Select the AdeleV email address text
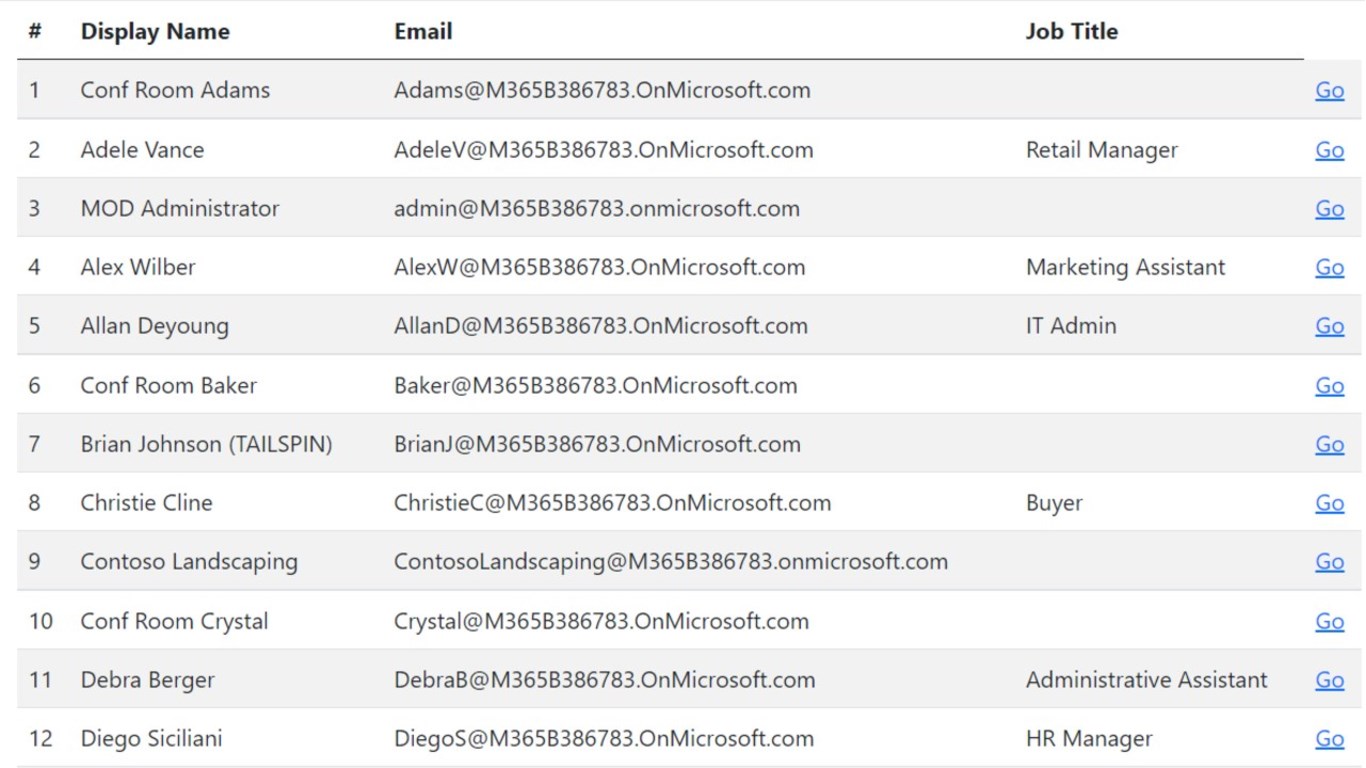 [603, 150]
